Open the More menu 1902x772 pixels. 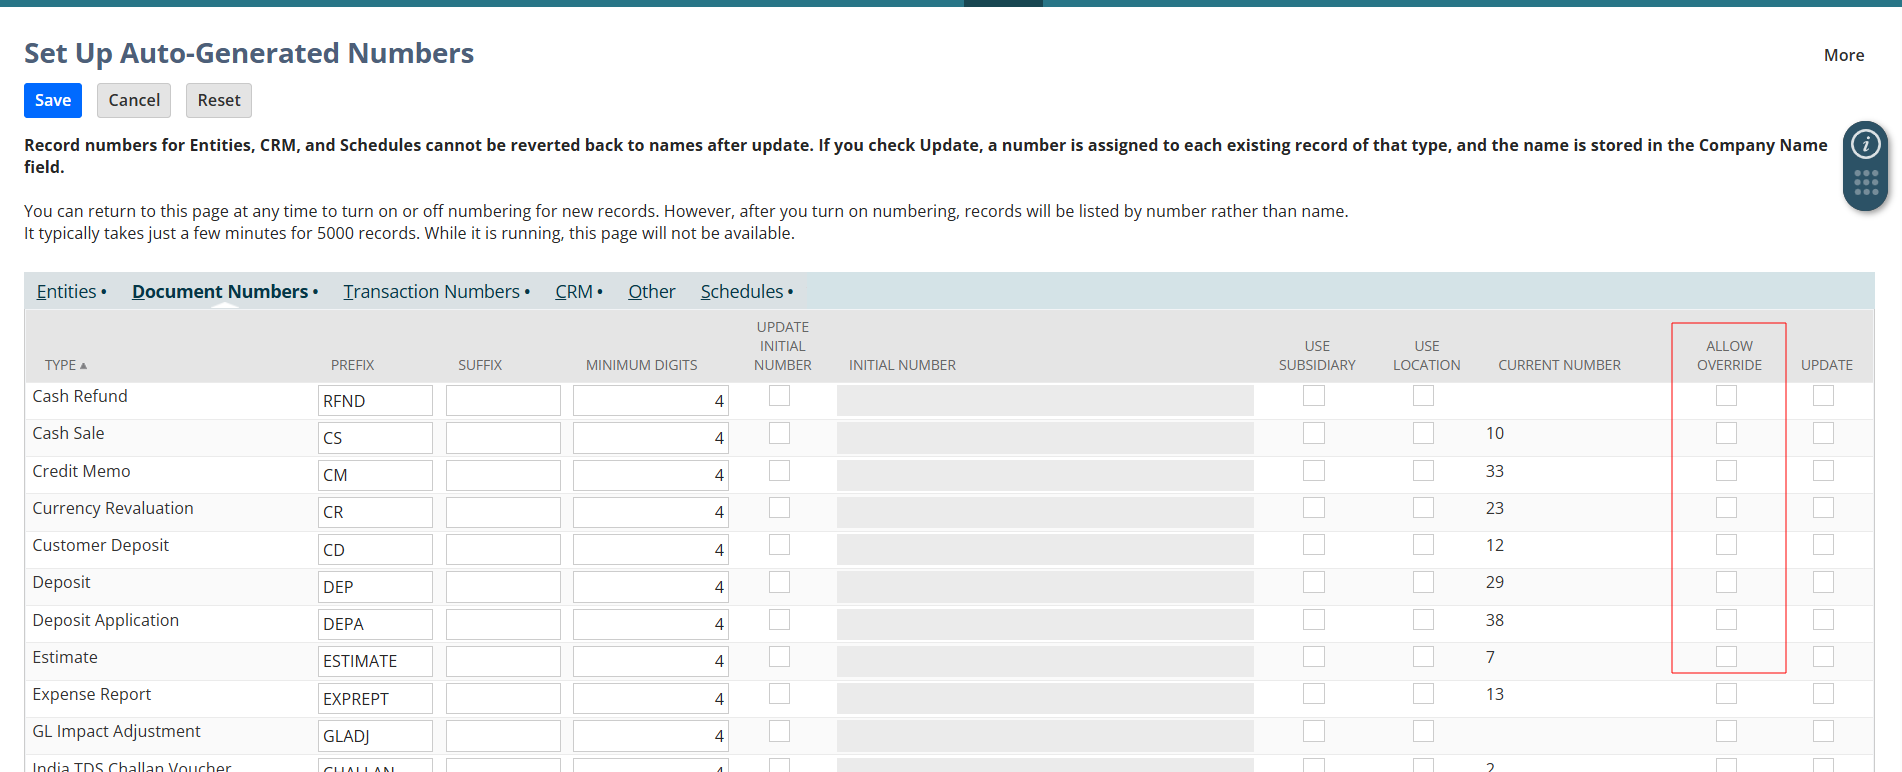1843,55
